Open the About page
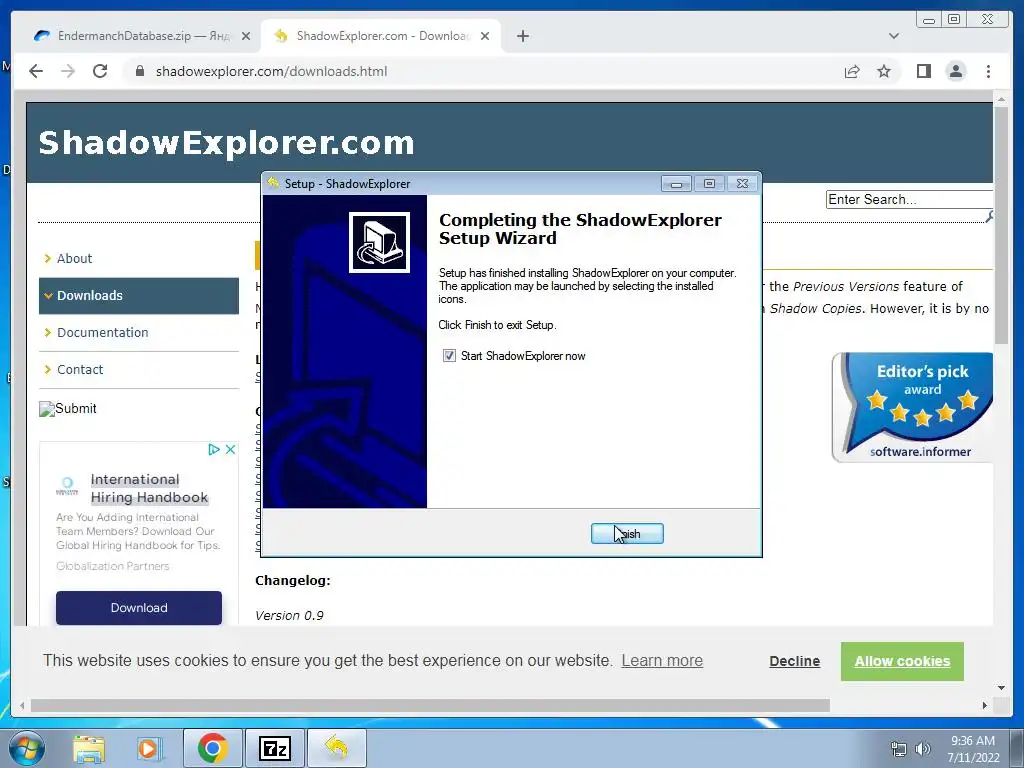This screenshot has width=1024, height=768. [74, 259]
